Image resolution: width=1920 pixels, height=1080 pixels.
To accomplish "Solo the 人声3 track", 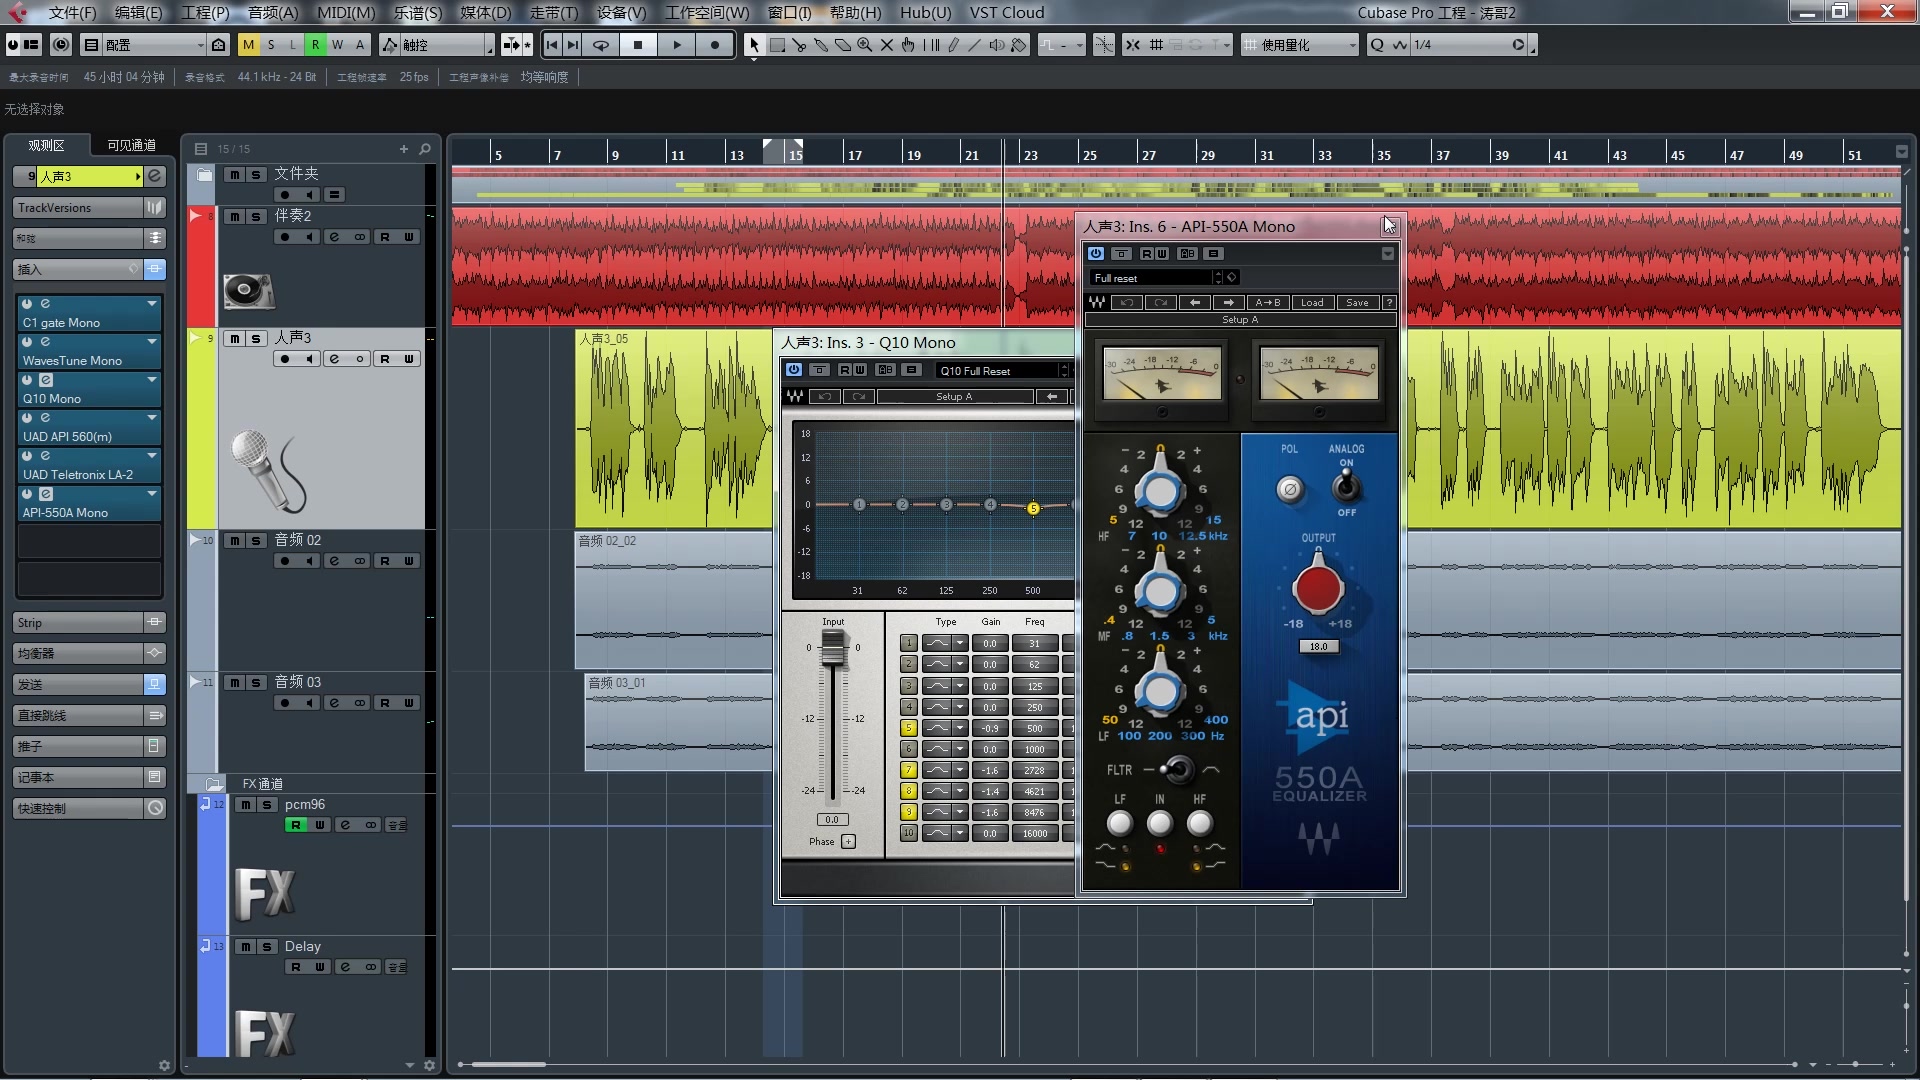I will pyautogui.click(x=256, y=339).
